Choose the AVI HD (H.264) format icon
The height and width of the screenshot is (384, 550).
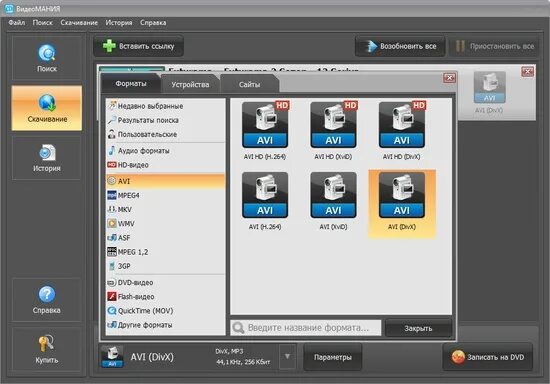[265, 125]
